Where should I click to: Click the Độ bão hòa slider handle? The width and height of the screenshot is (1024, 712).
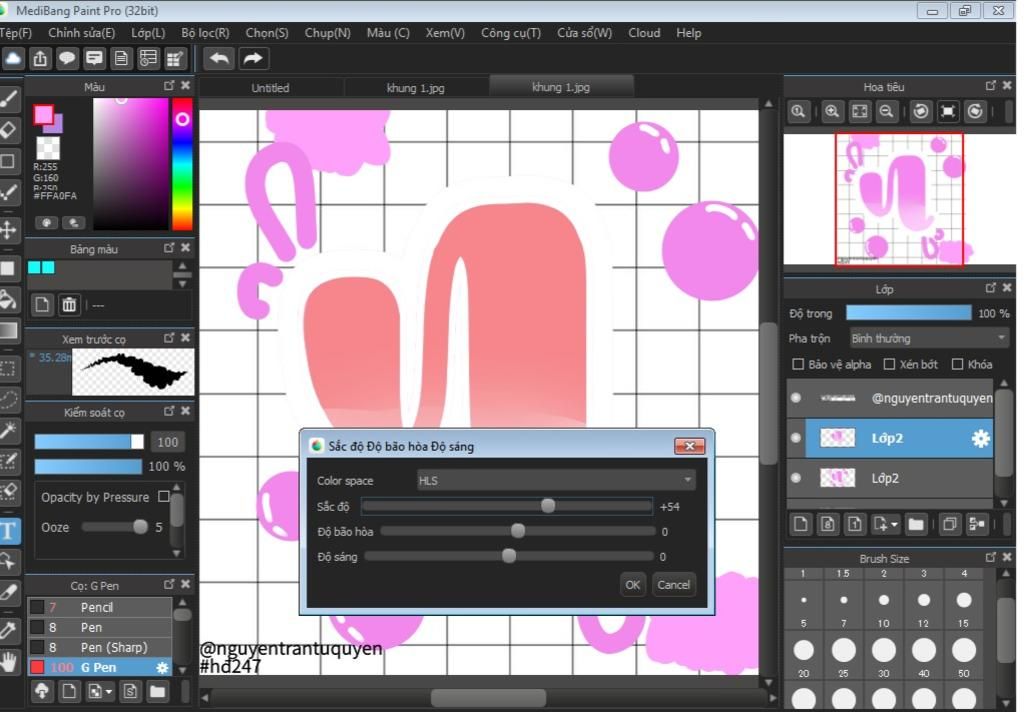click(518, 531)
